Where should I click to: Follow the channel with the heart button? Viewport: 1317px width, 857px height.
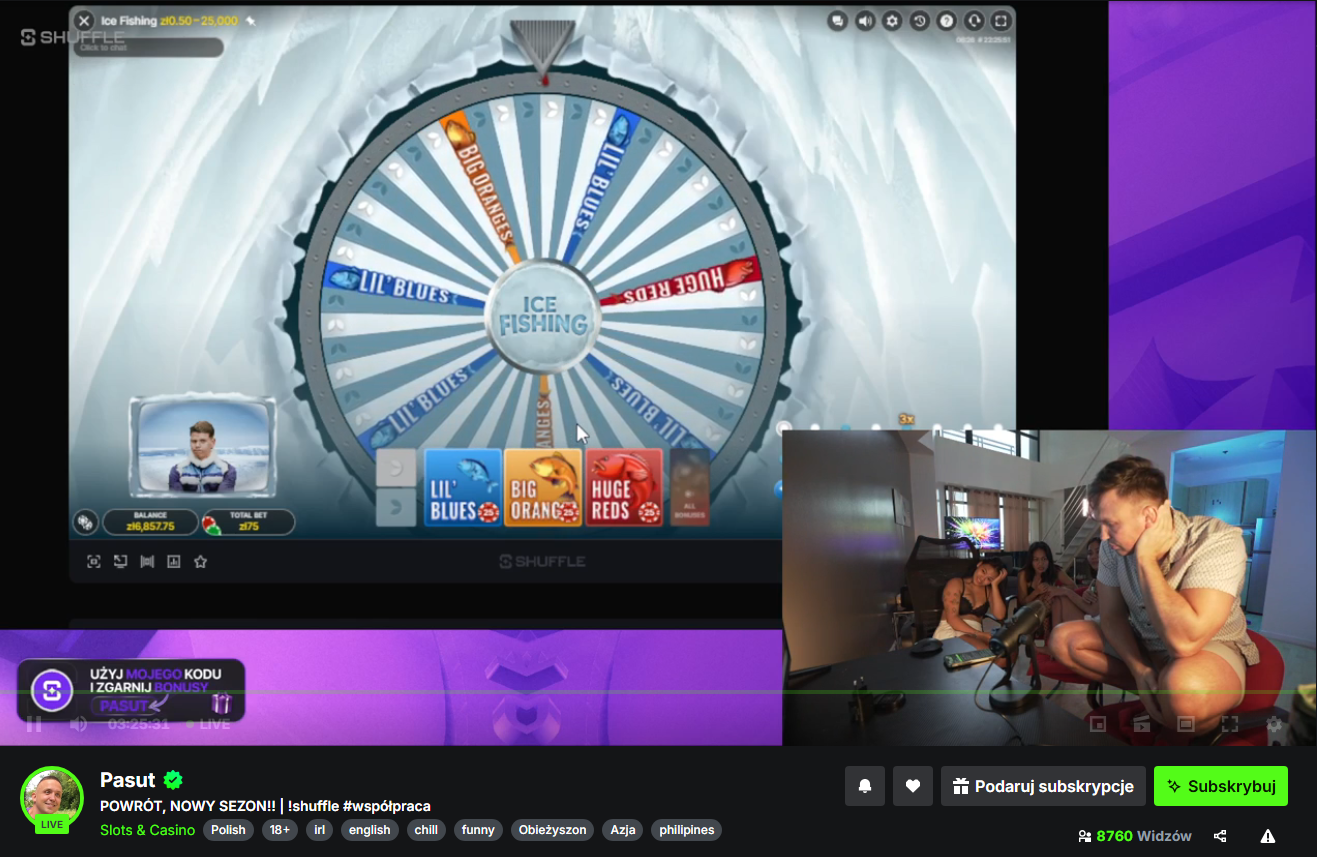913,786
